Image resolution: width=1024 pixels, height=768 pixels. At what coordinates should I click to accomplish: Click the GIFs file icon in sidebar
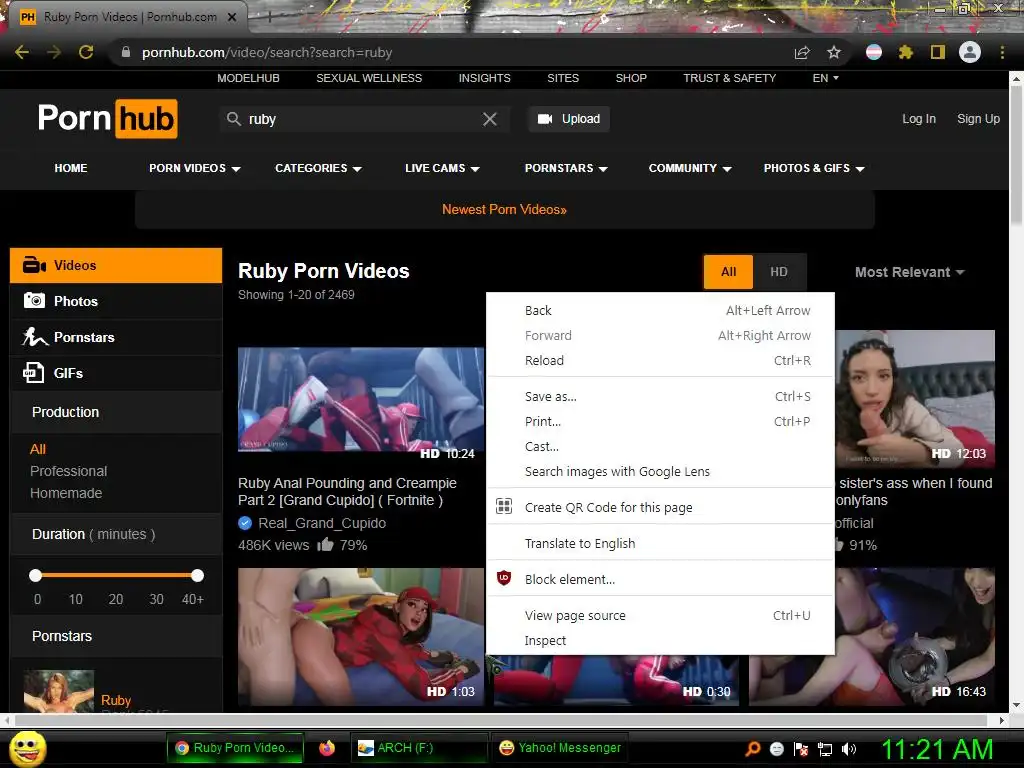click(x=33, y=372)
